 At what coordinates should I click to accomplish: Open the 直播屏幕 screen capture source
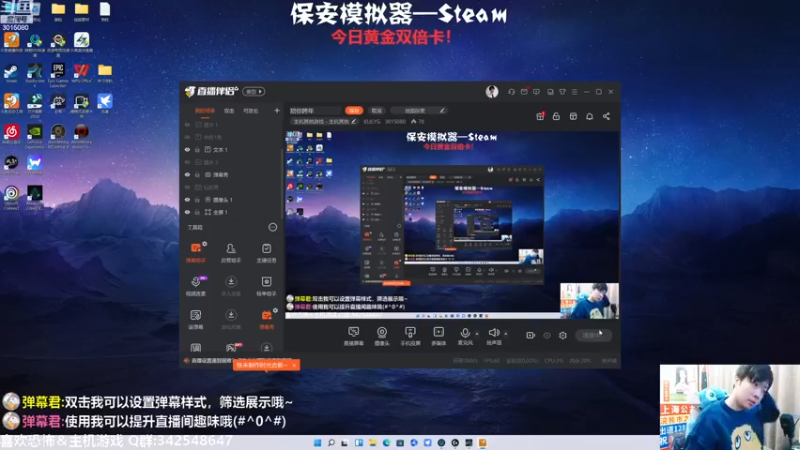click(353, 336)
